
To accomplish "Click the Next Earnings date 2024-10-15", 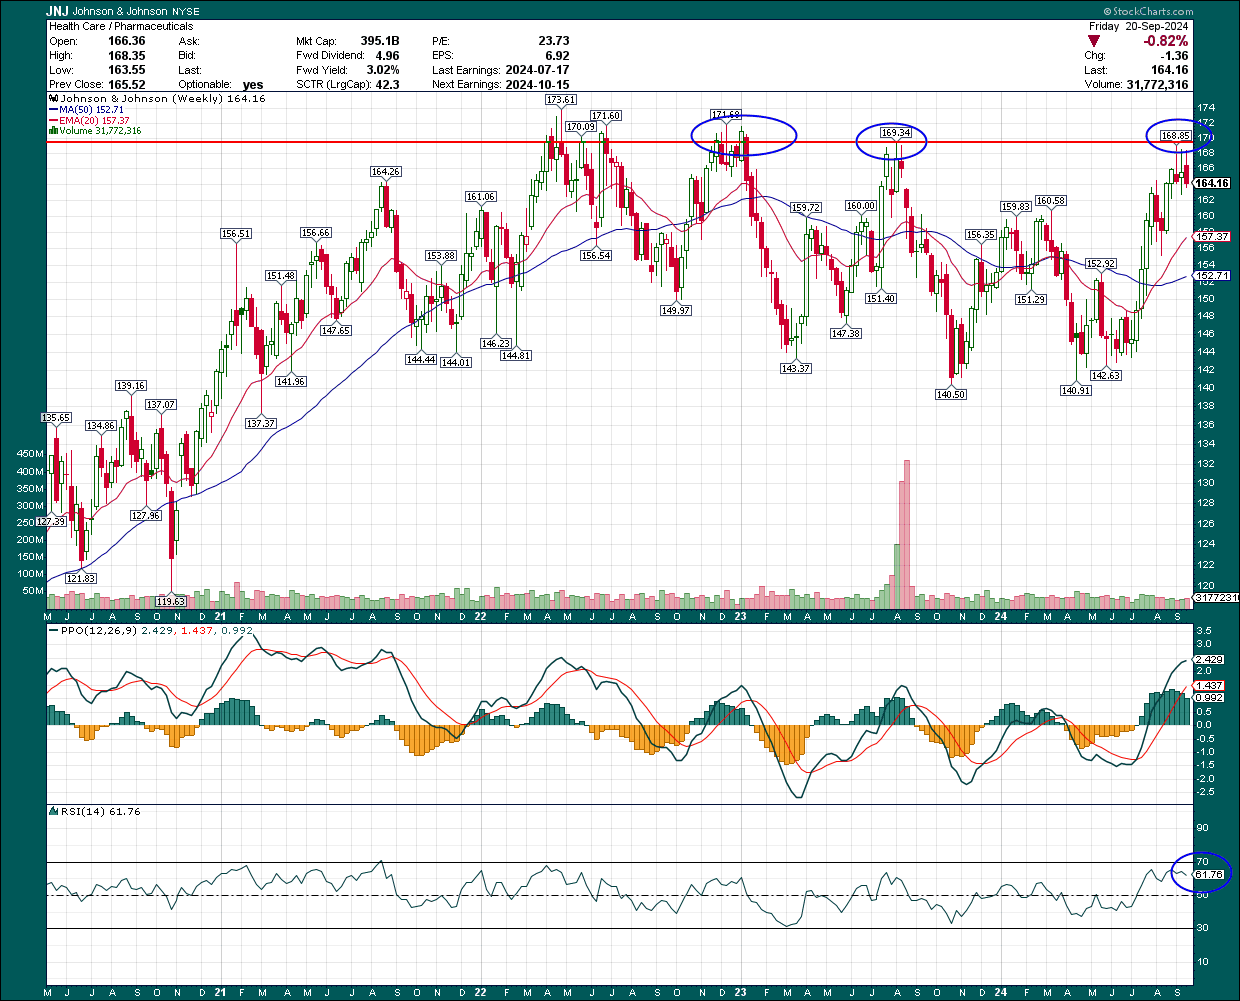I will [x=537, y=85].
